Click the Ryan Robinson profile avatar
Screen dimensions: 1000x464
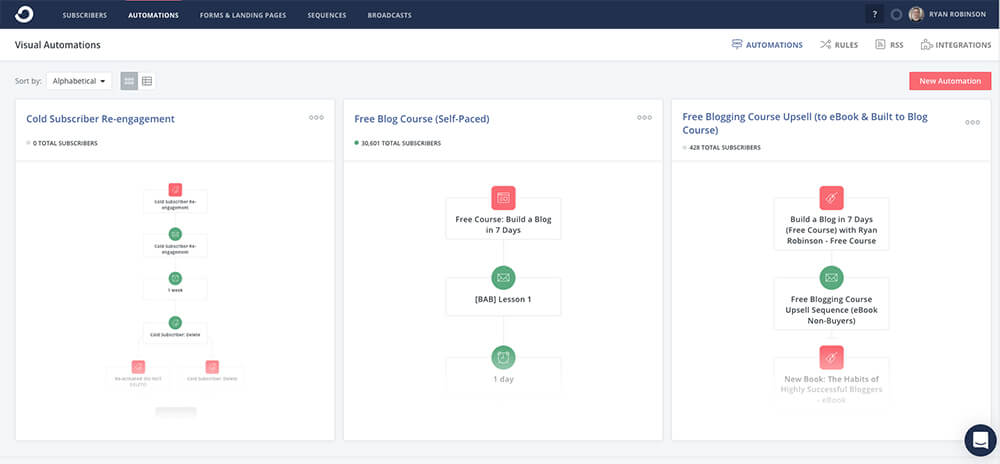click(x=916, y=15)
